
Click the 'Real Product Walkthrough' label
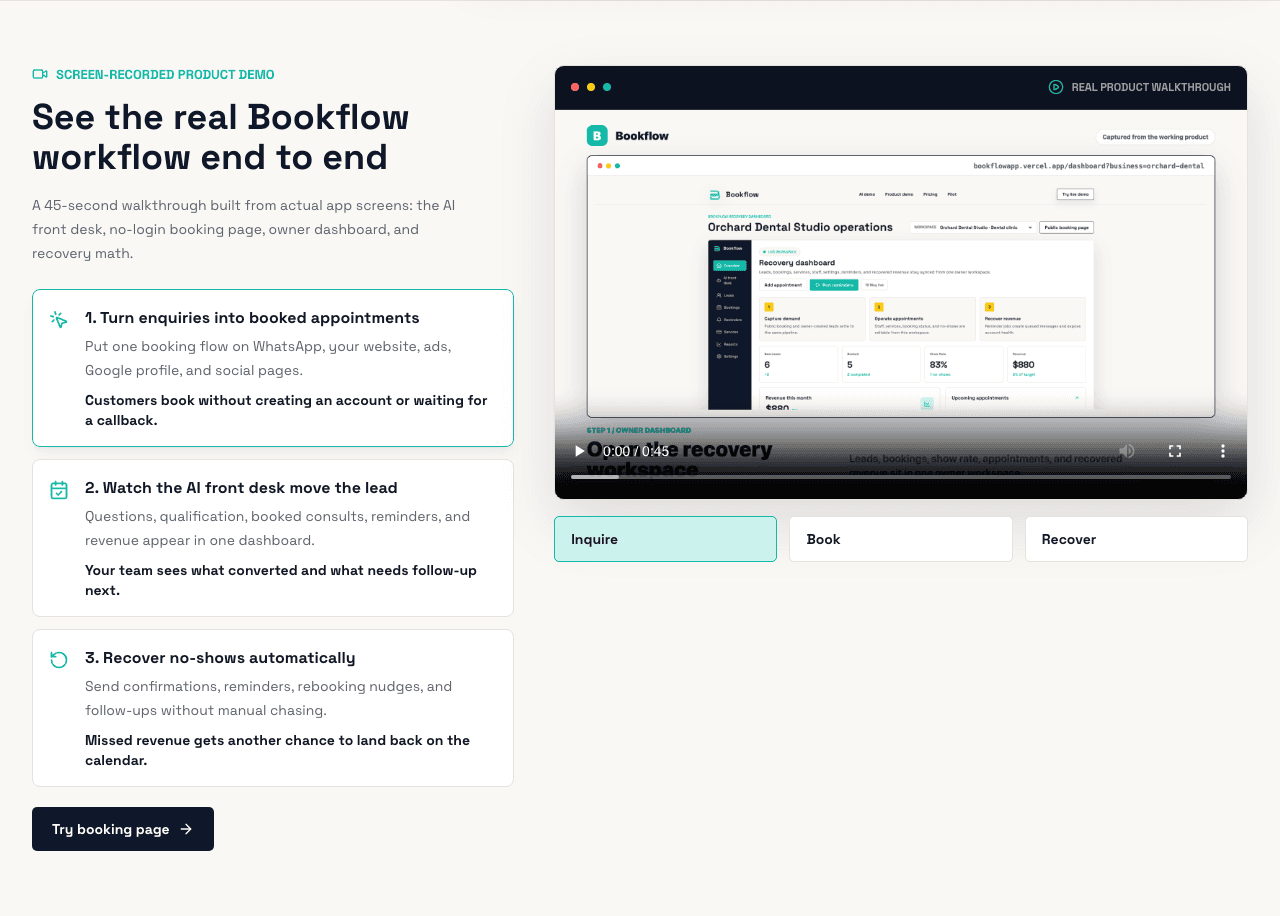1151,87
